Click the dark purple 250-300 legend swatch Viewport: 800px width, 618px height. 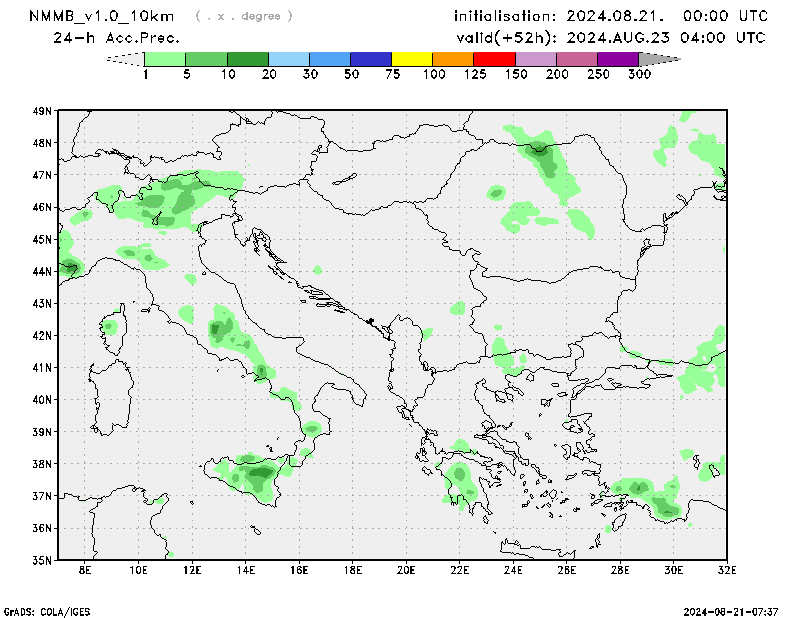617,59
